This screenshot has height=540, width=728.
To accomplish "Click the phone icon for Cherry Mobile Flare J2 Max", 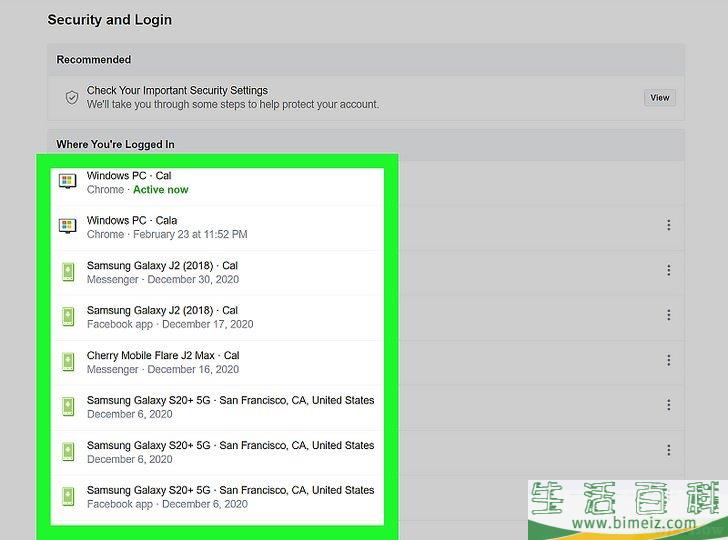I will (68, 361).
